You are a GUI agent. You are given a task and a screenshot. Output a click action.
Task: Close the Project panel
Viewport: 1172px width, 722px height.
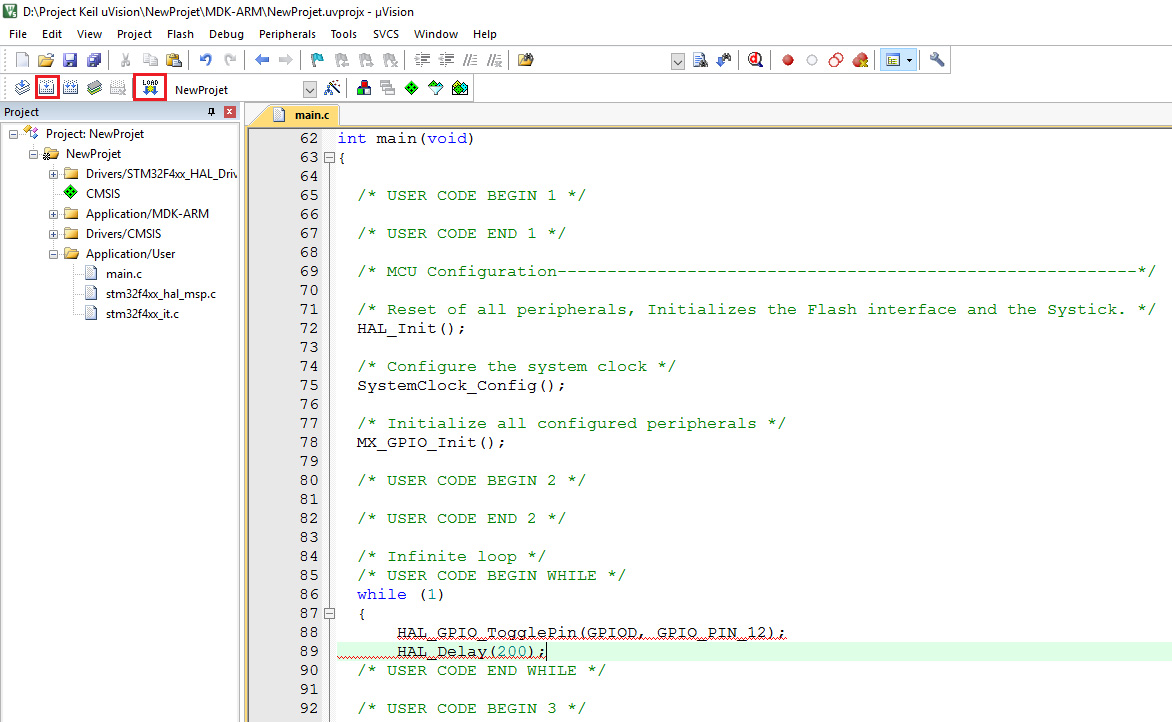pos(229,112)
